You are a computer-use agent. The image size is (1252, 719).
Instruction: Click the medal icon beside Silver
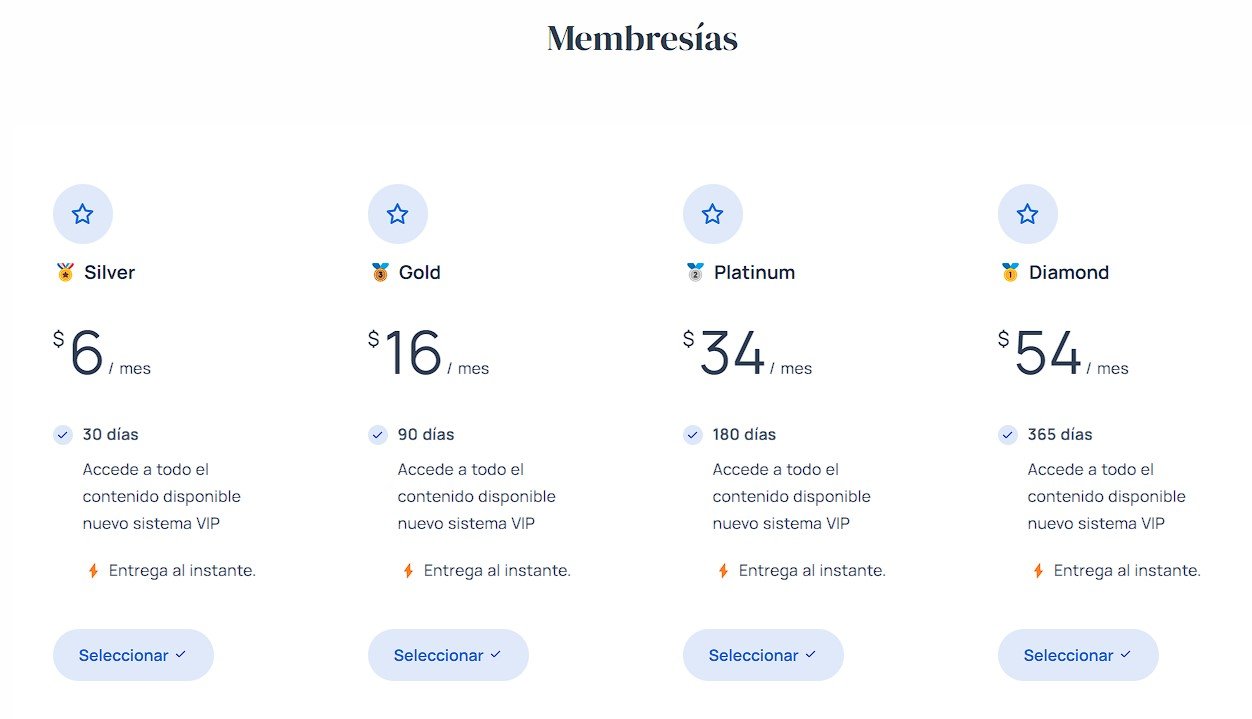pyautogui.click(x=66, y=272)
